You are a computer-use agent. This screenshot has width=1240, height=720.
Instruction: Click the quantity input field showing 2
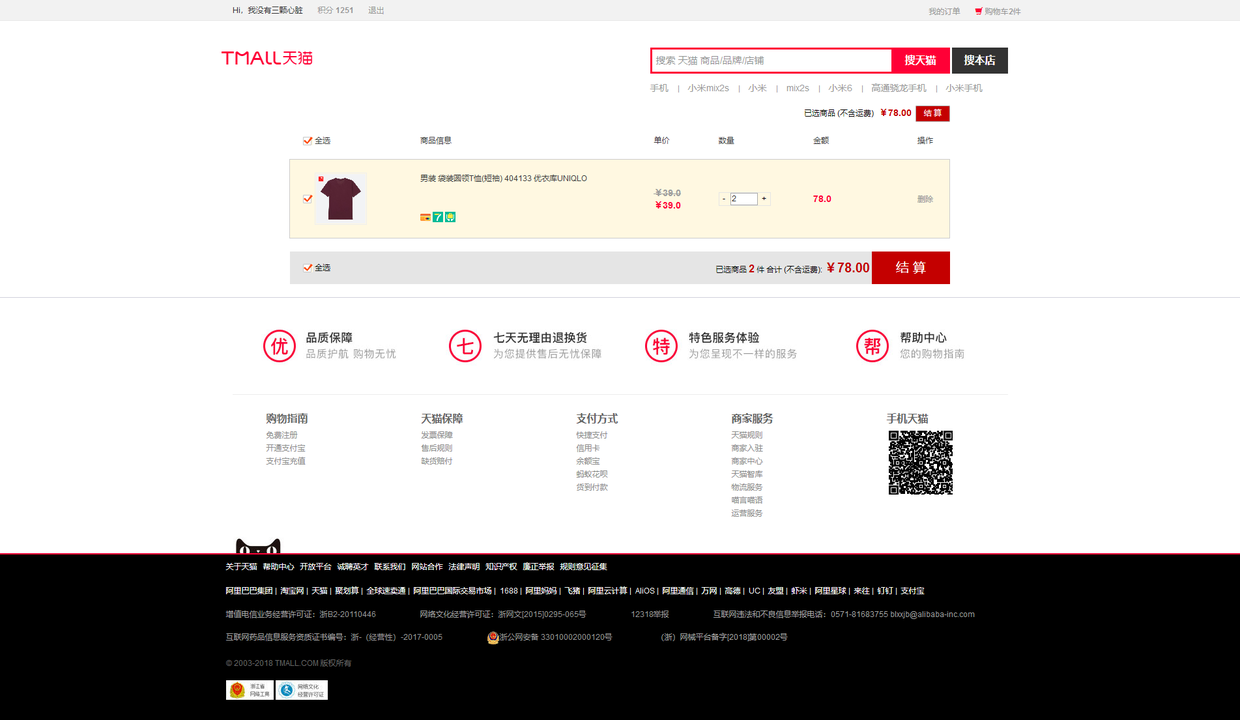coord(744,199)
